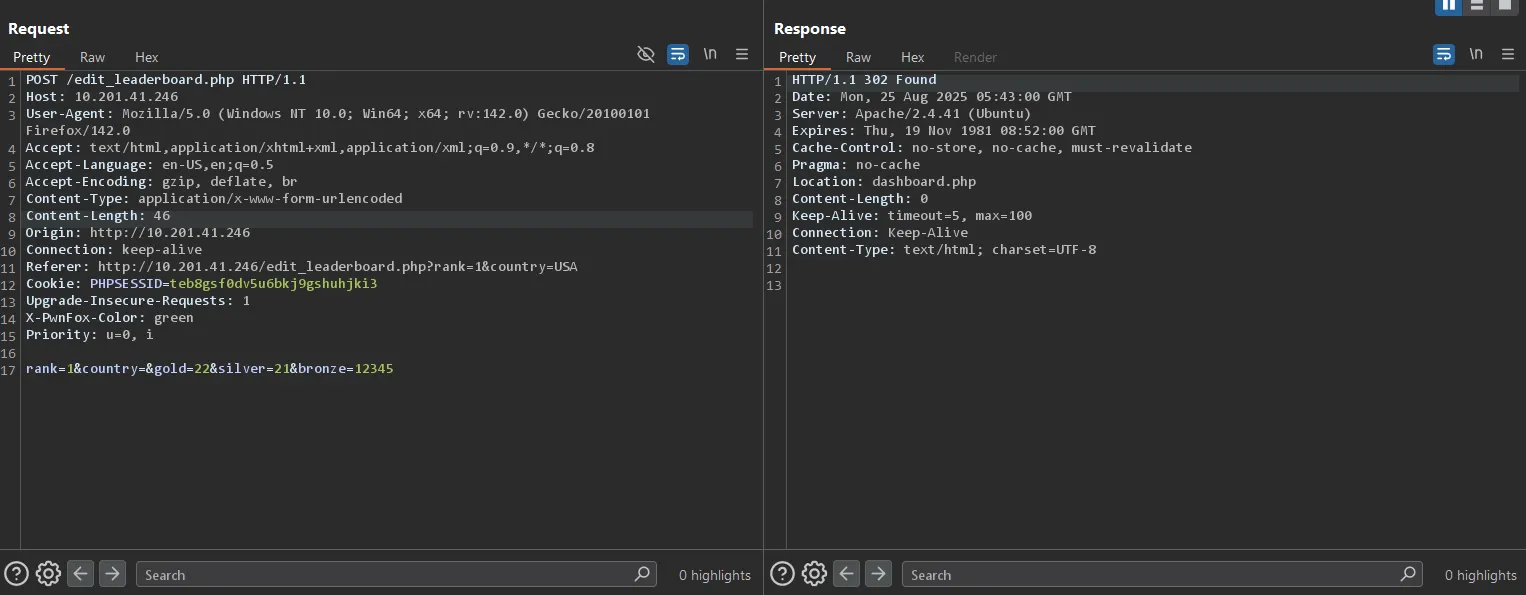Screen dimensions: 1526x595
Task: Click the Content-Type urlencoded header
Action: point(214,199)
